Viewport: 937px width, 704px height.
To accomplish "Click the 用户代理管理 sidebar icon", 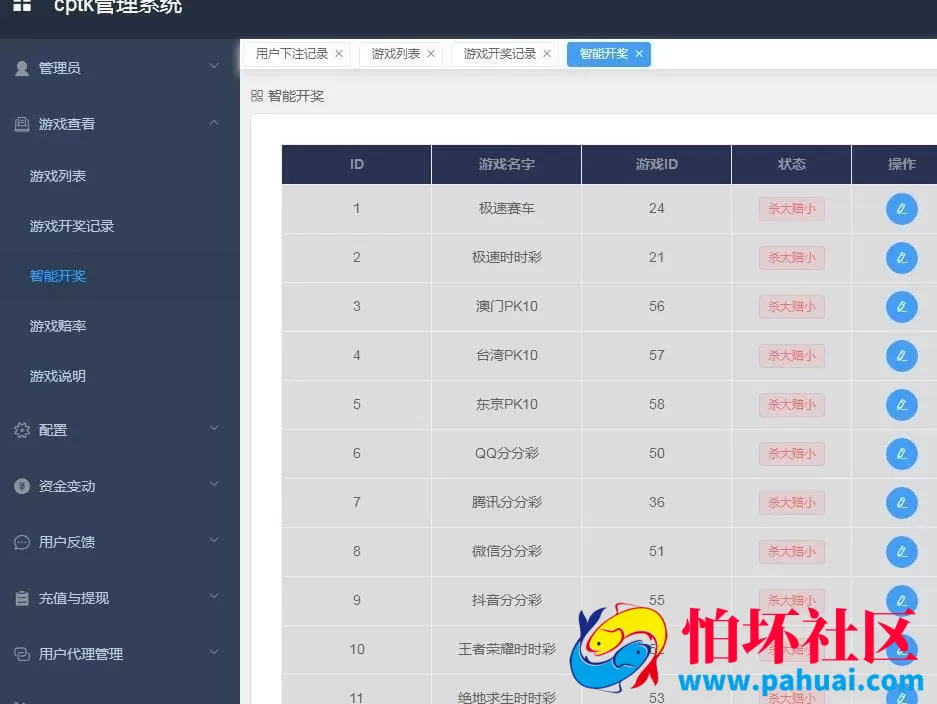I will (x=23, y=654).
